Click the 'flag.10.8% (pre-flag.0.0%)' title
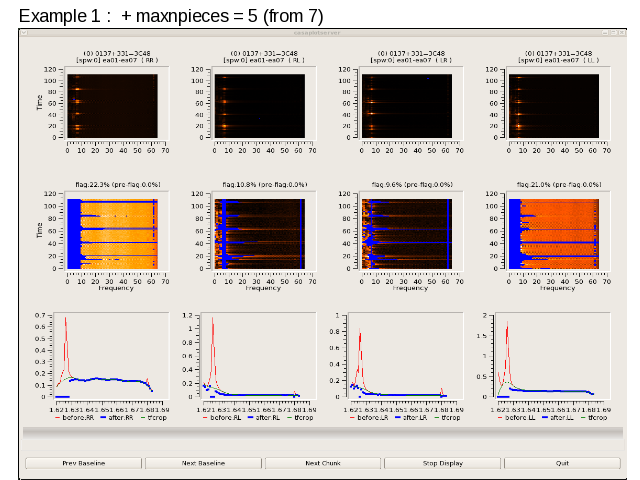The height and width of the screenshot is (480, 640). (x=264, y=185)
